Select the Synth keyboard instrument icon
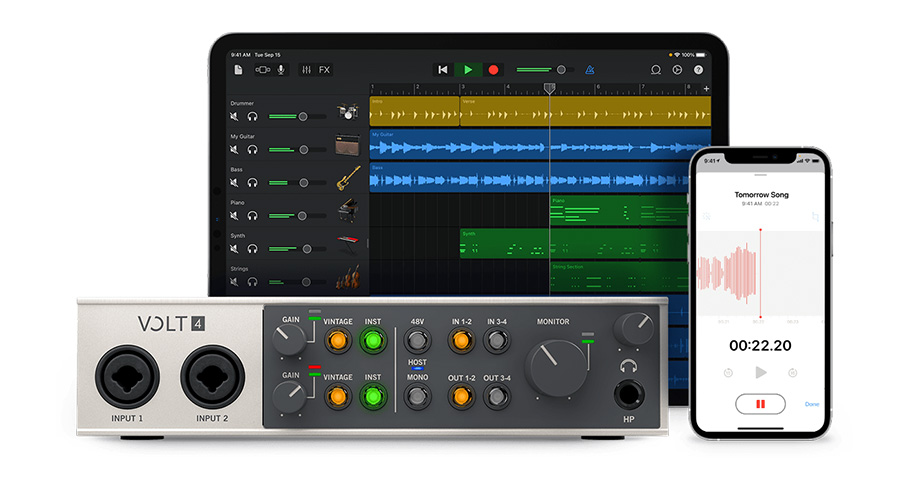910x490 pixels. click(348, 244)
